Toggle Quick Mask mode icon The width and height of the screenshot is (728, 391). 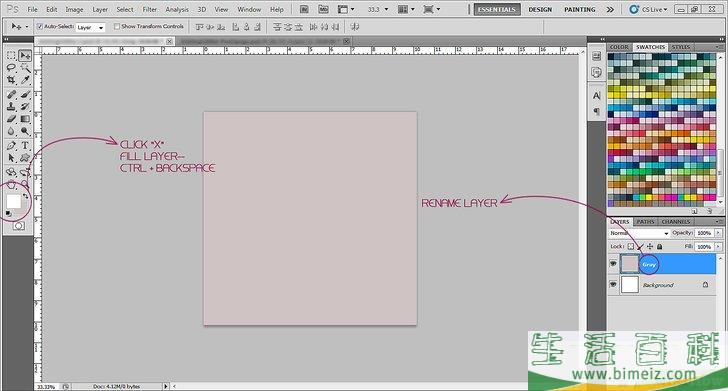coord(19,226)
